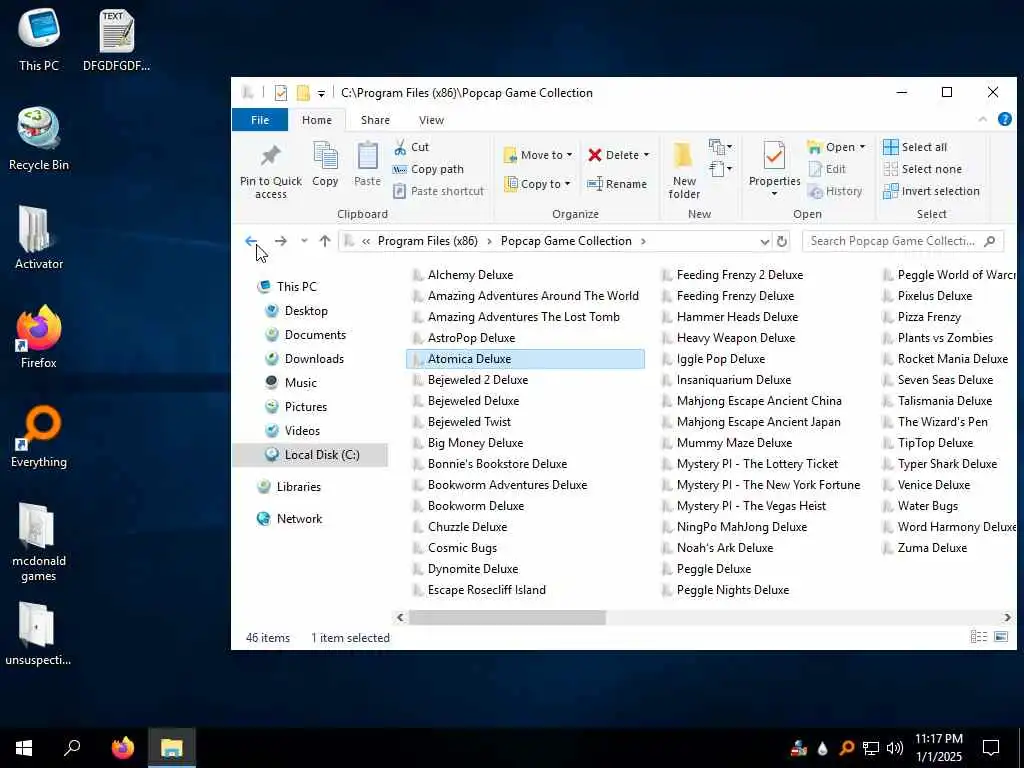Open the New item dropdown
The image size is (1024, 768).
click(720, 147)
